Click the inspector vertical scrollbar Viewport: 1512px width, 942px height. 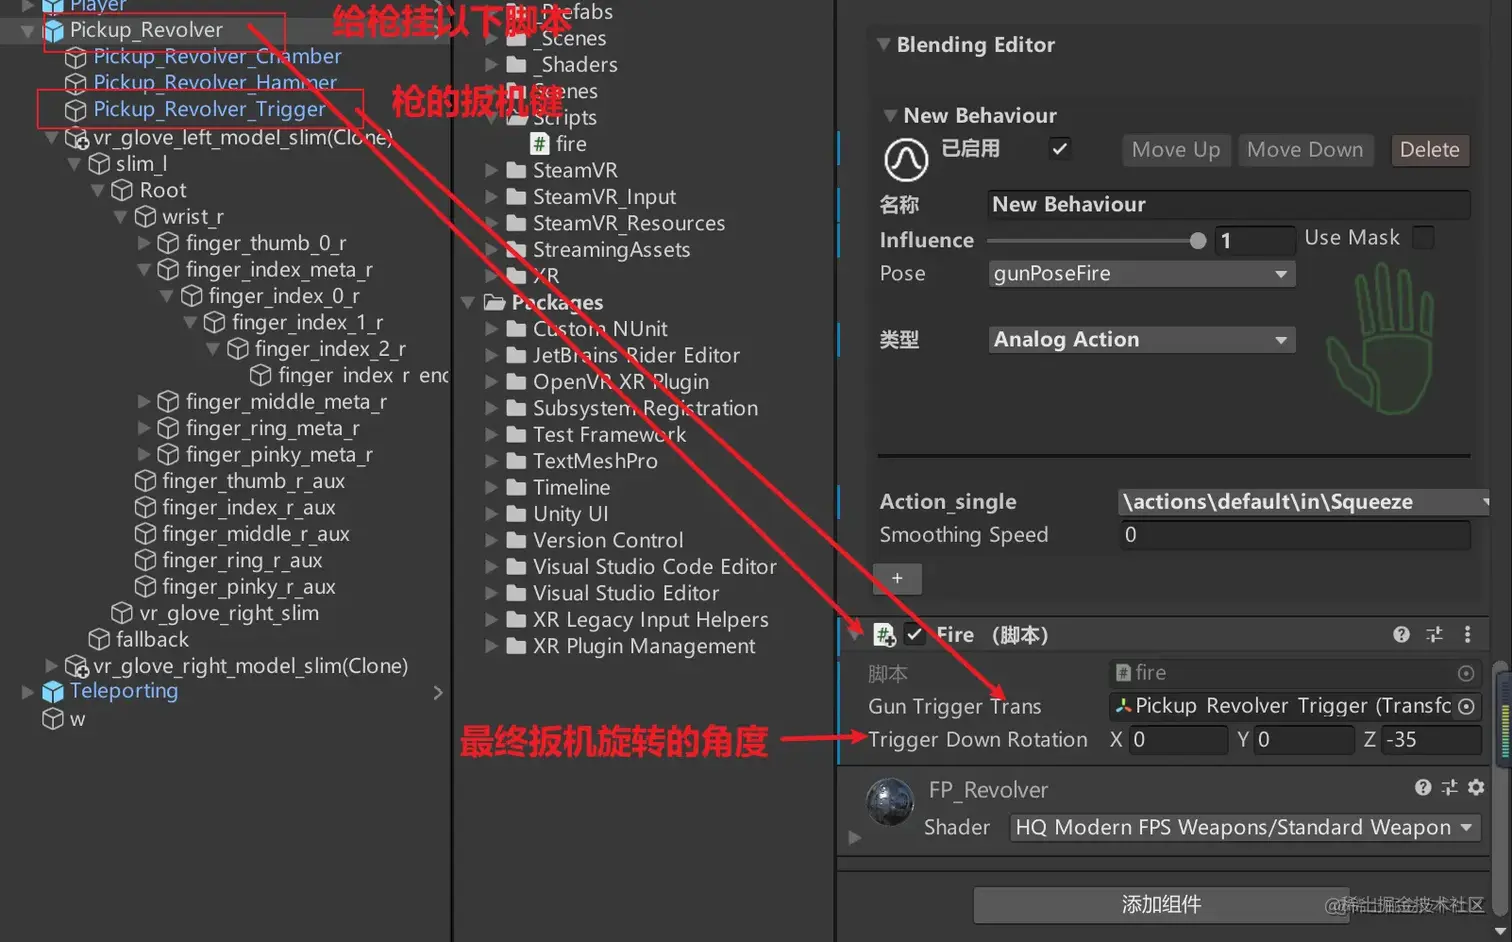[x=1500, y=790]
